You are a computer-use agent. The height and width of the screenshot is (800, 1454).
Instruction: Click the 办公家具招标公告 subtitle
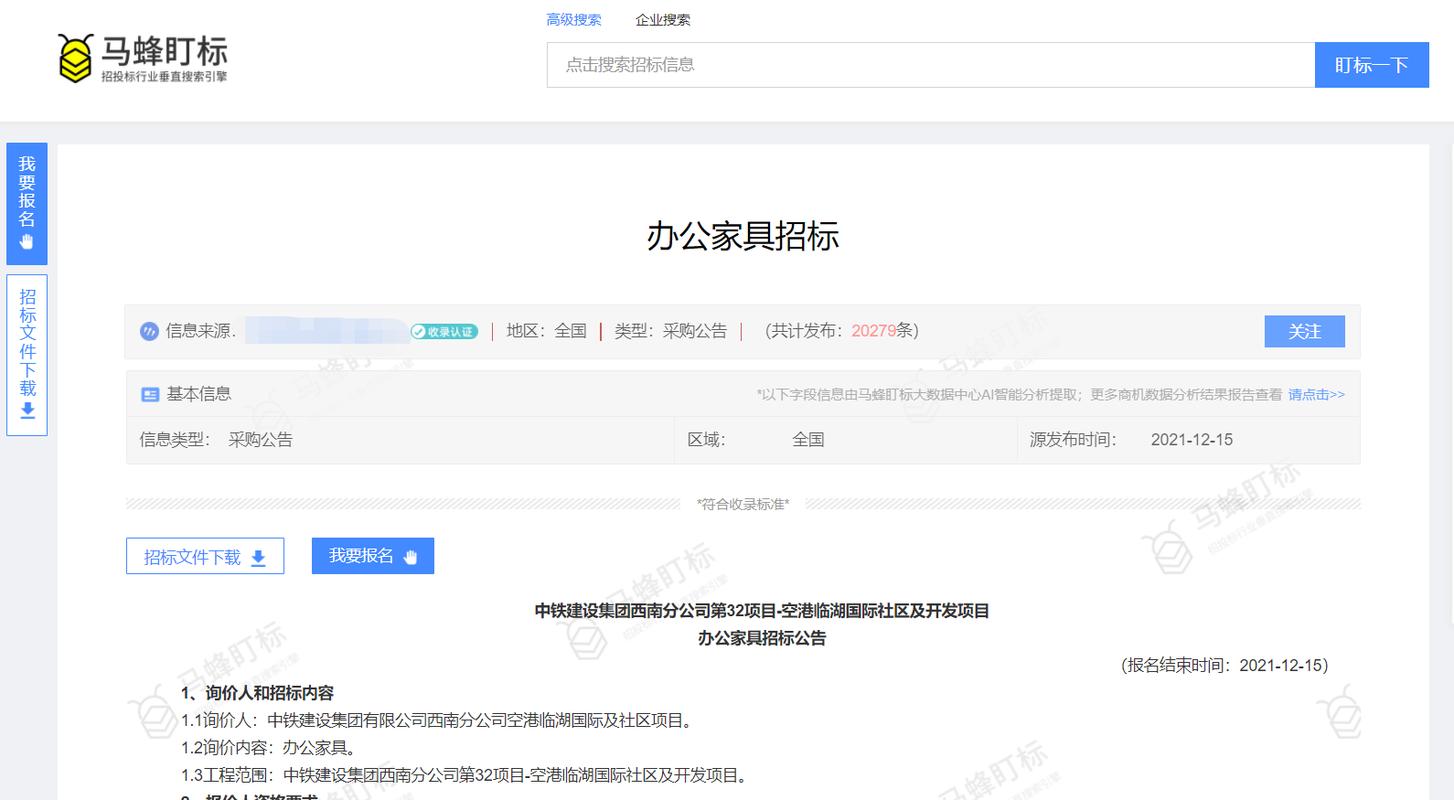pyautogui.click(x=762, y=638)
